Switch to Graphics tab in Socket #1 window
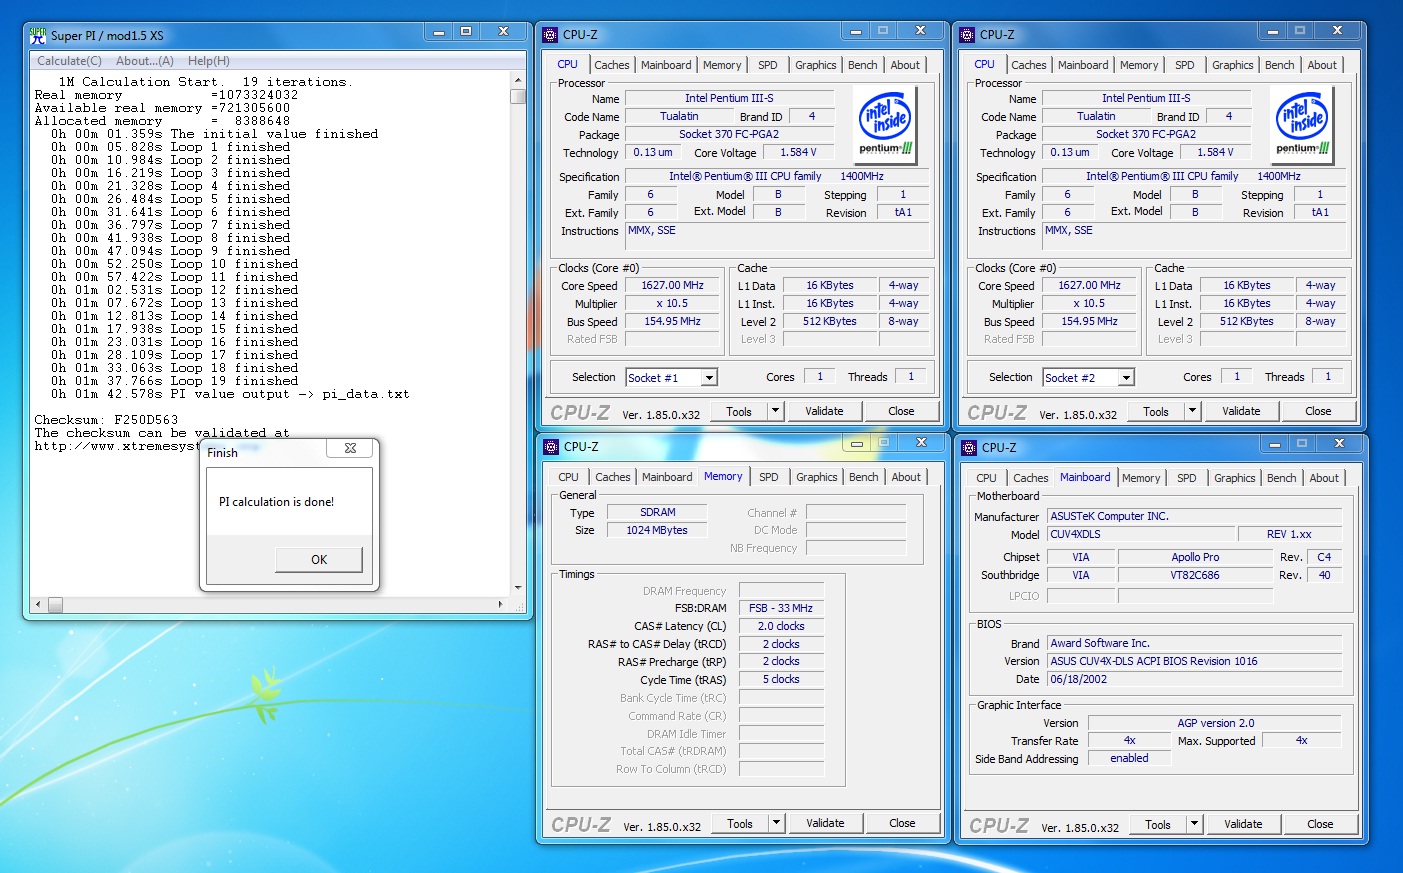The image size is (1403, 873). point(816,65)
